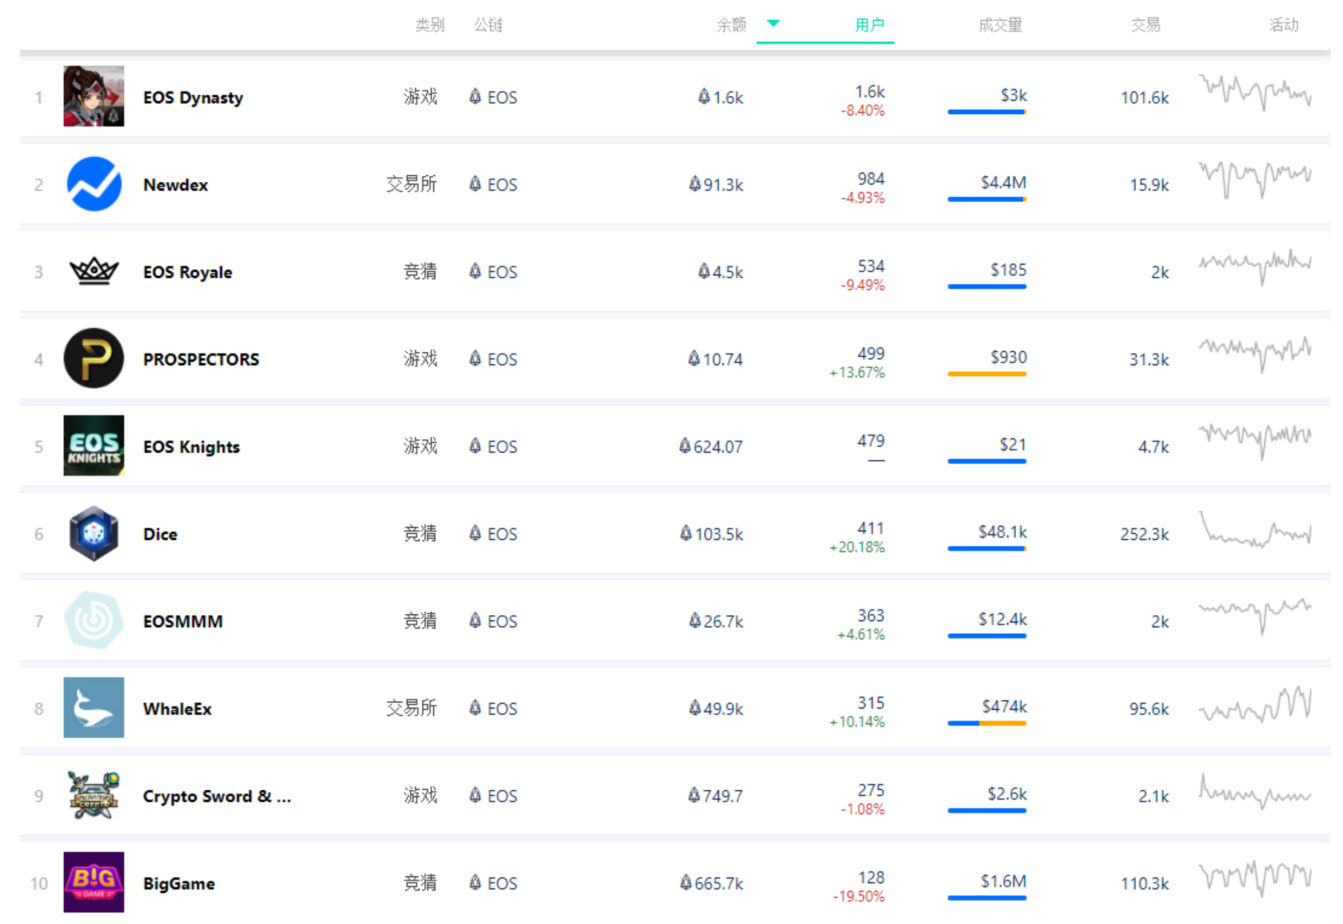Click the Newdex blue logo icon
Viewport: 1343px width, 924px height.
tap(94, 184)
